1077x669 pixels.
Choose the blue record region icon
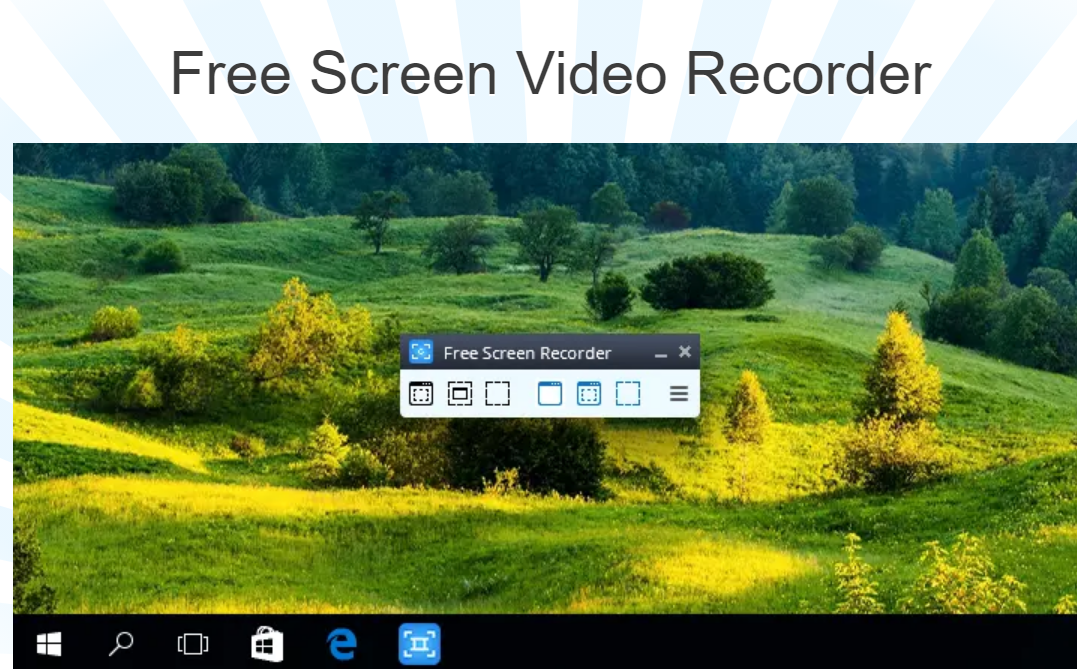[628, 394]
